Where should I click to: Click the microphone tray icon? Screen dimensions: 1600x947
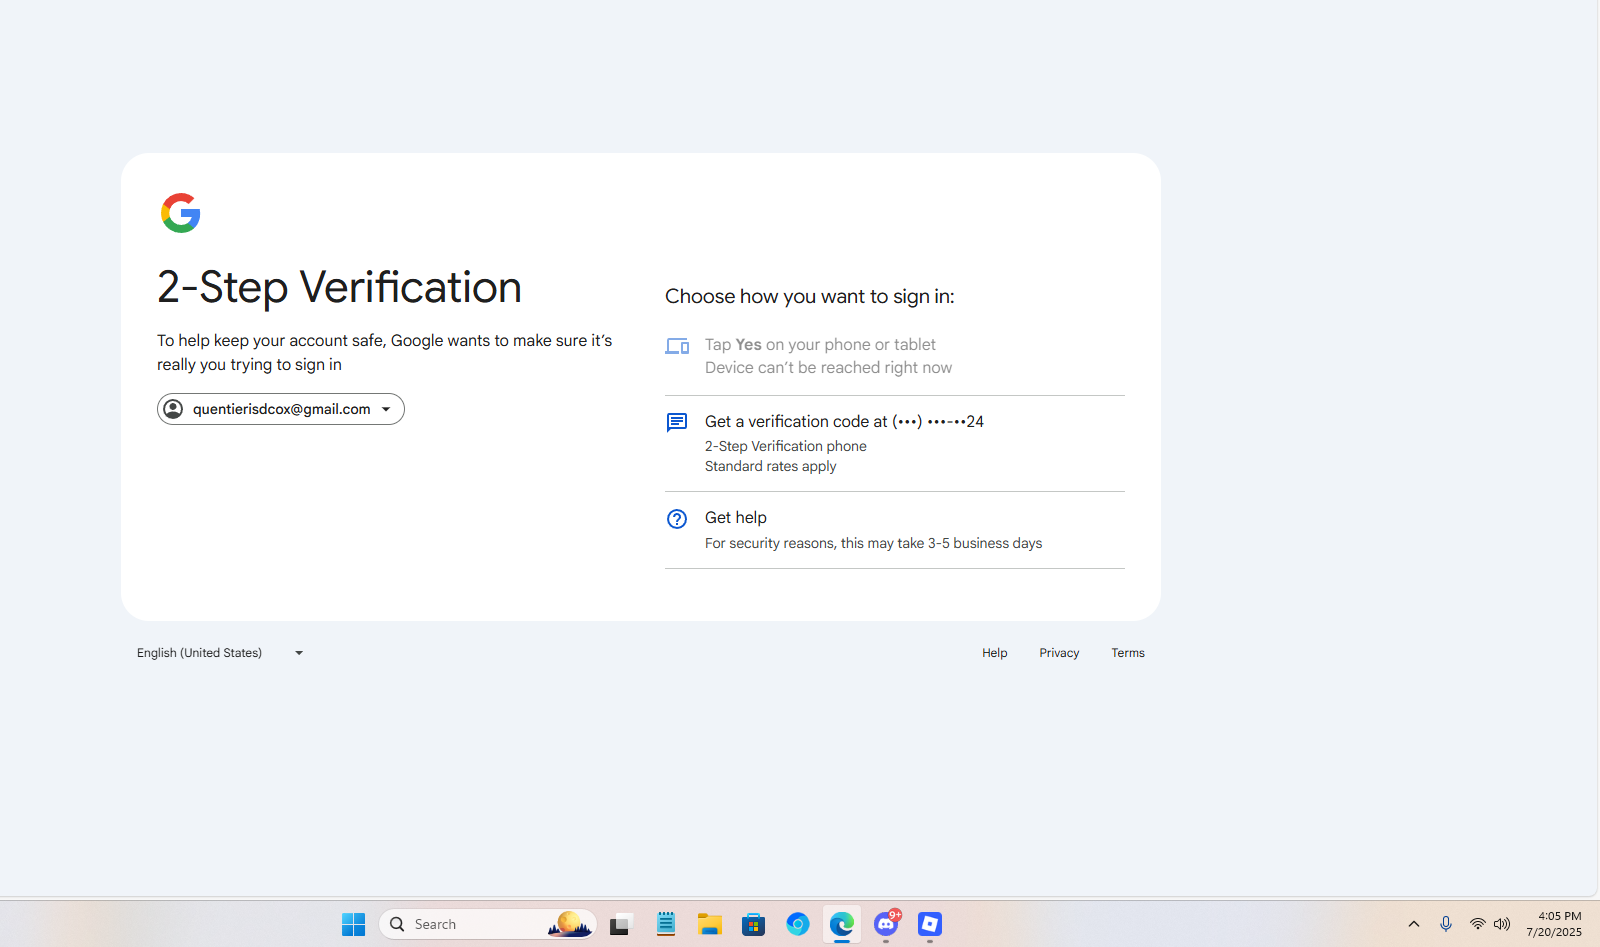tap(1446, 924)
